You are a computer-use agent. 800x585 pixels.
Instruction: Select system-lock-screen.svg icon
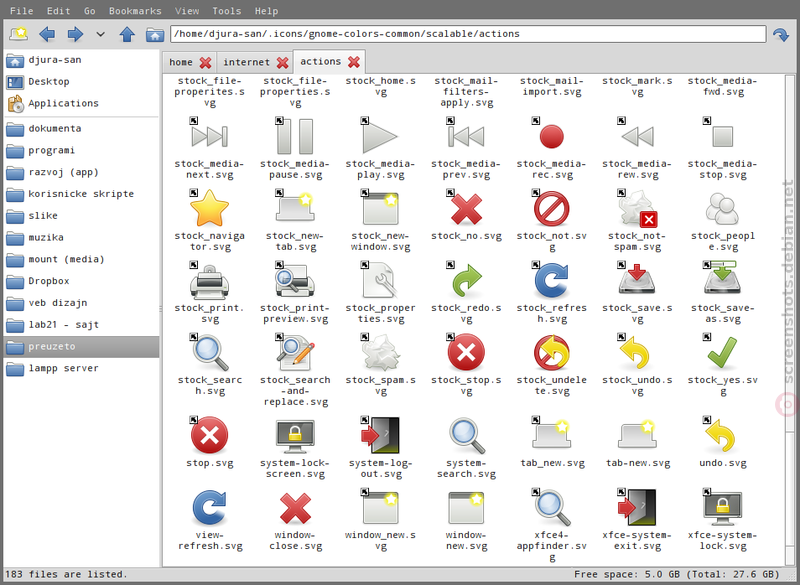pos(295,436)
